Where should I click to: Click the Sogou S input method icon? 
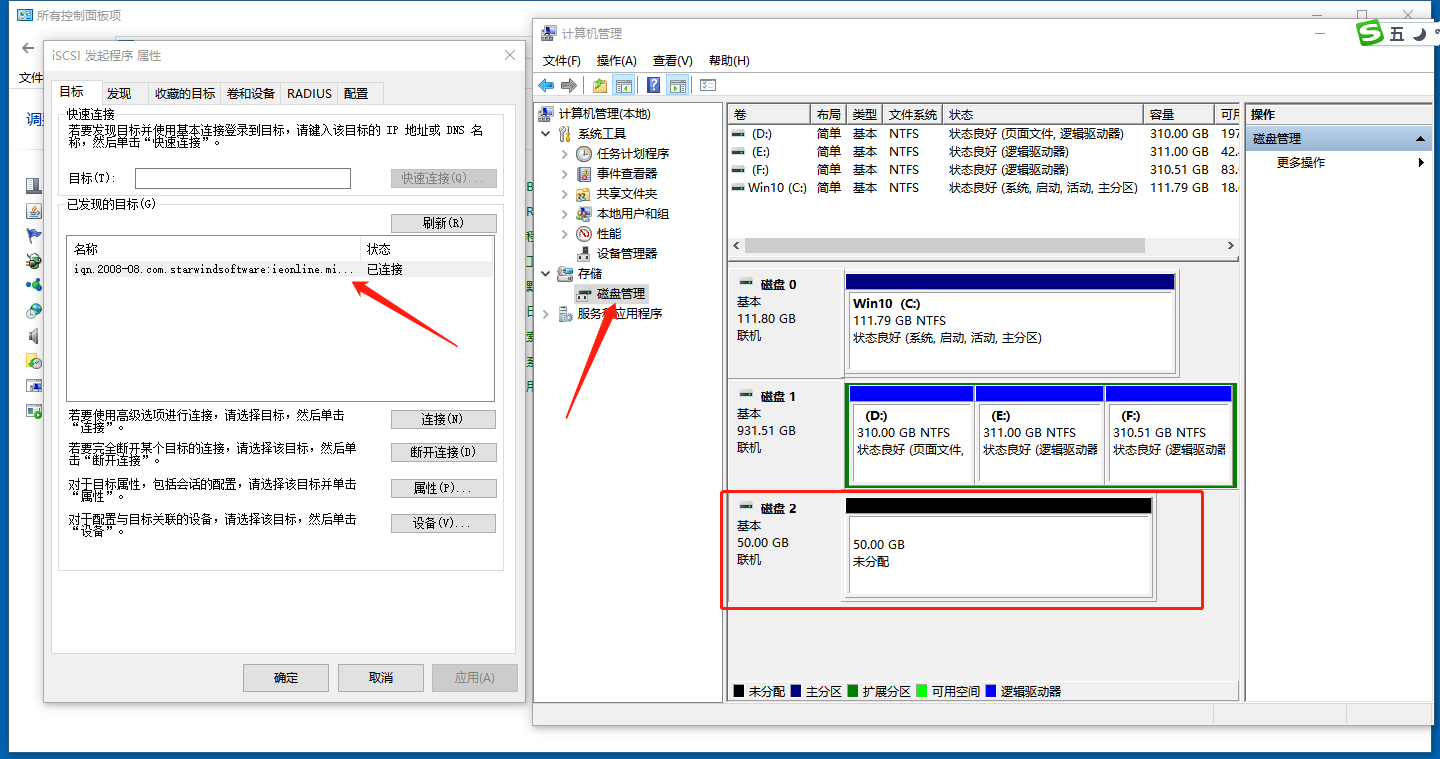pyautogui.click(x=1369, y=33)
